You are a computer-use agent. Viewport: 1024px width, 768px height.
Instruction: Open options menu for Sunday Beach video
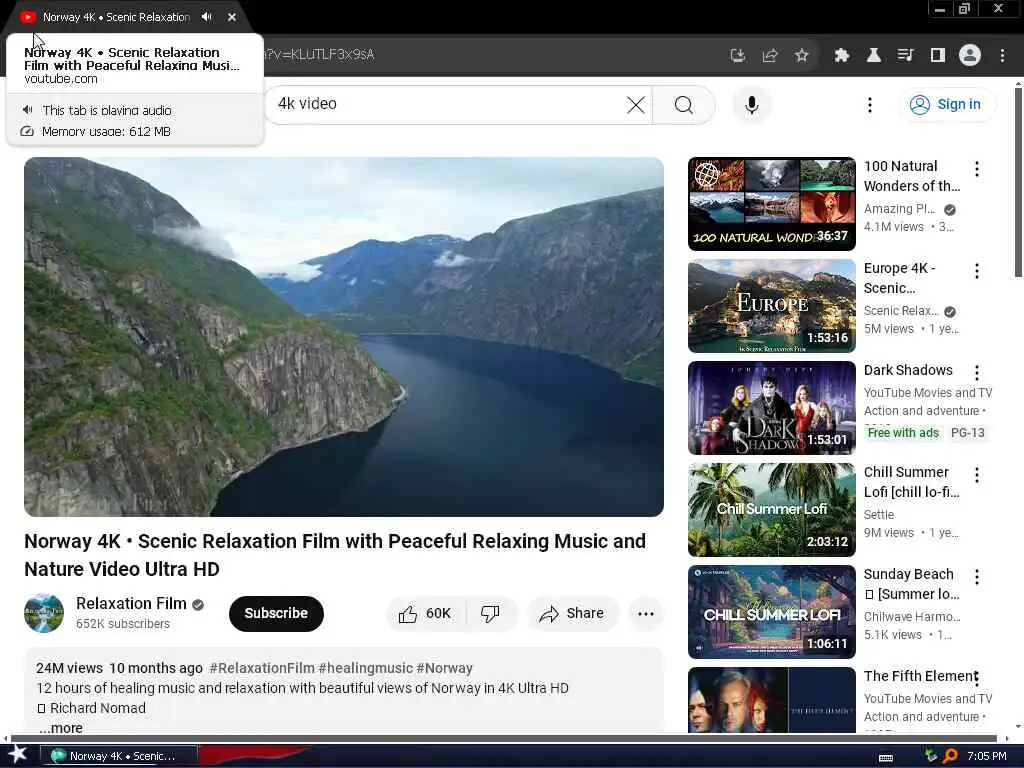[x=976, y=577]
